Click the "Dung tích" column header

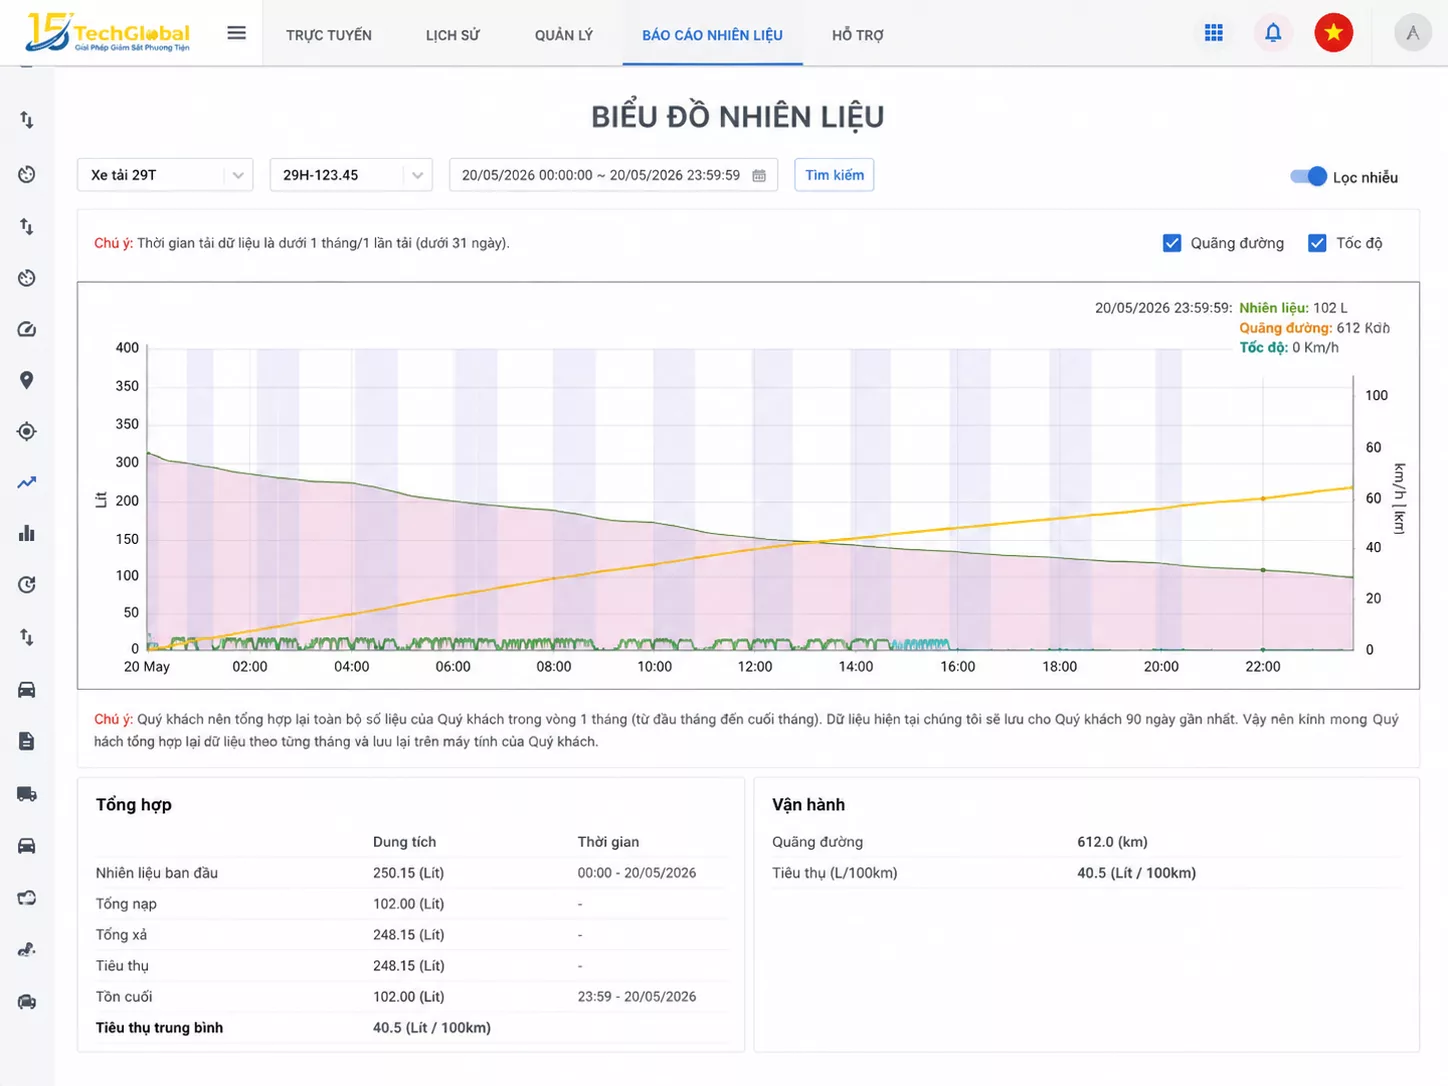point(404,842)
